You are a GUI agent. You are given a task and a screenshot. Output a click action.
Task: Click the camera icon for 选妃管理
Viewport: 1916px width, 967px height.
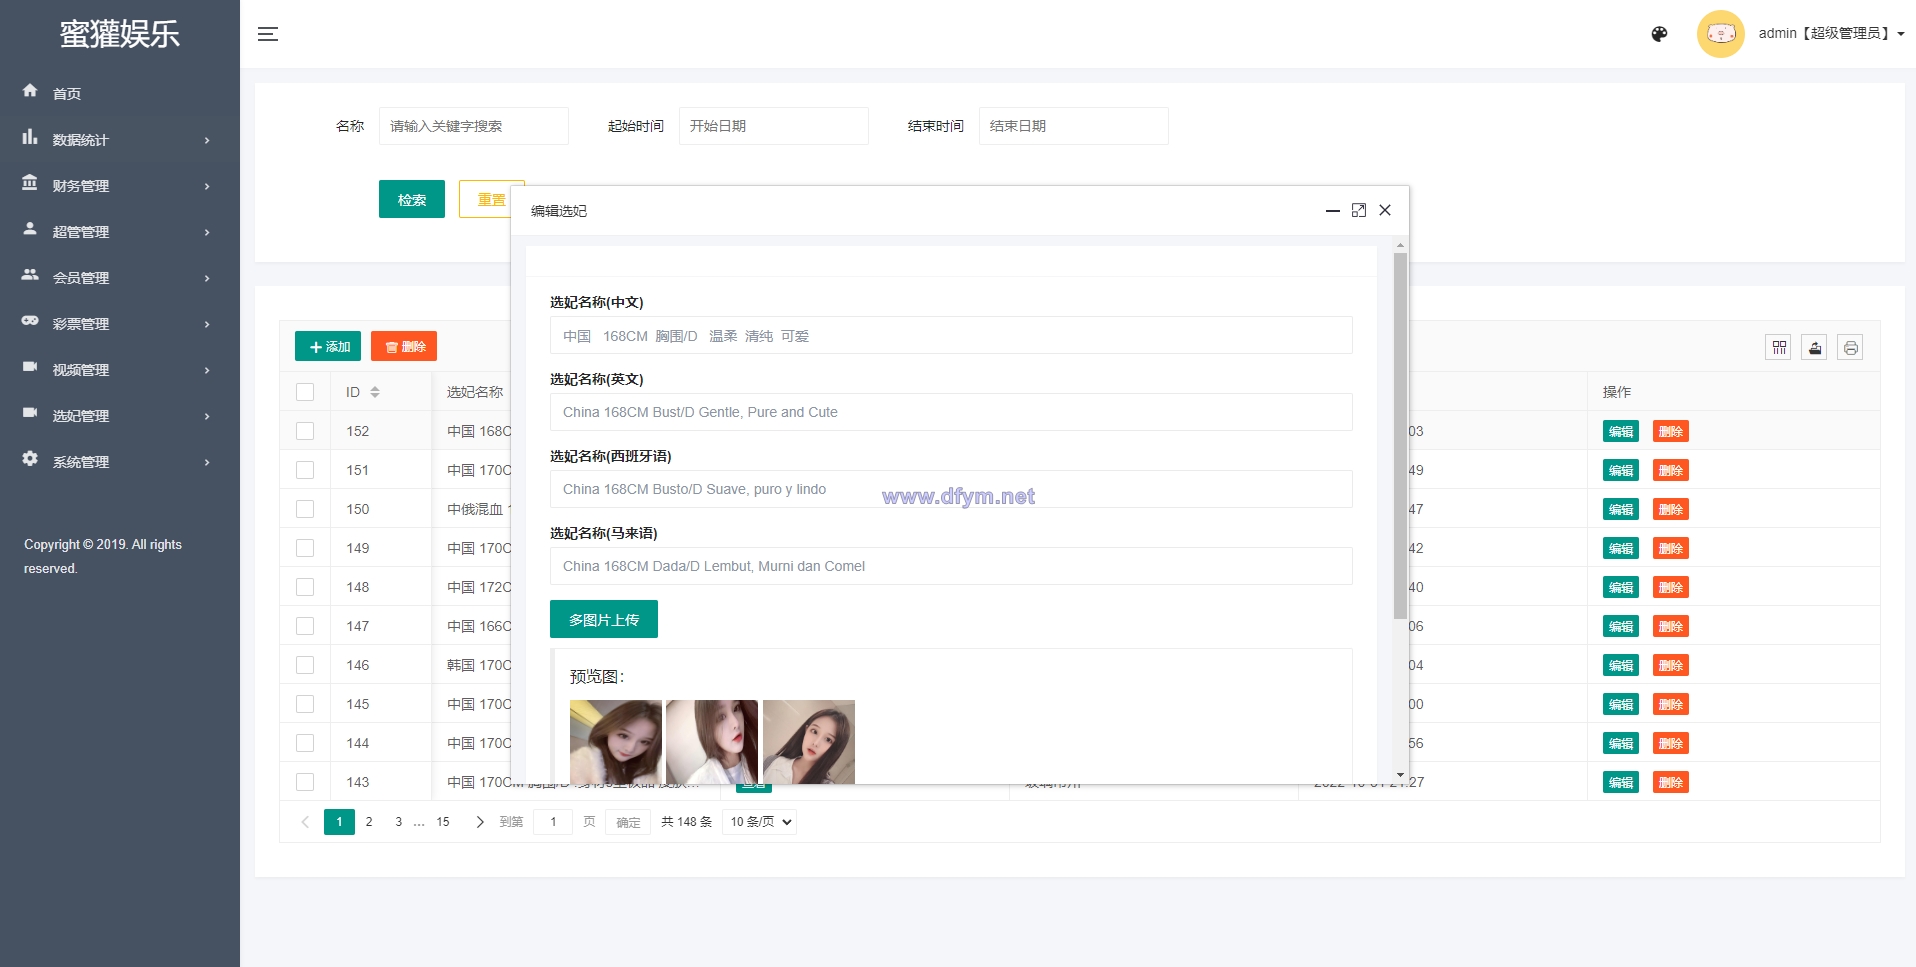click(30, 413)
